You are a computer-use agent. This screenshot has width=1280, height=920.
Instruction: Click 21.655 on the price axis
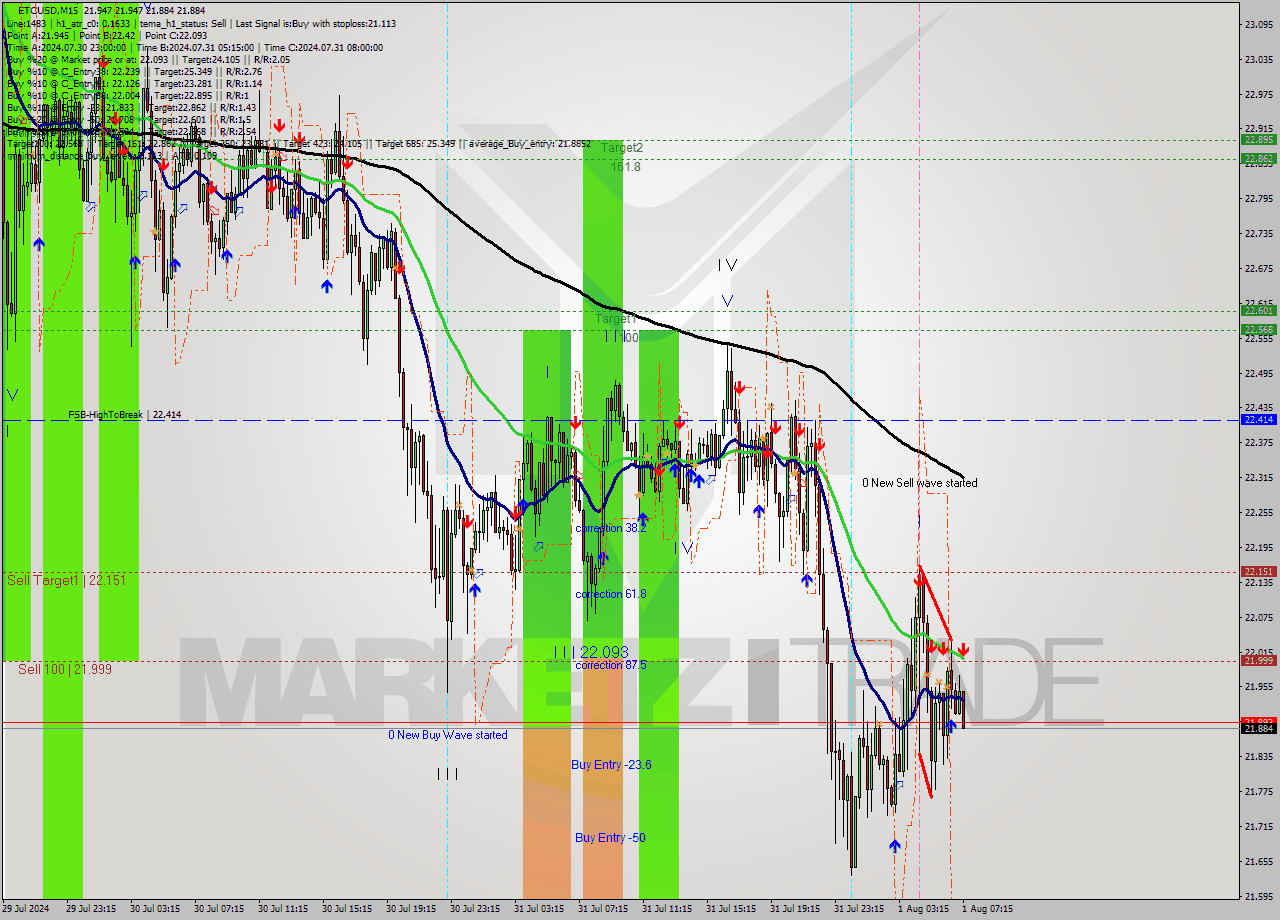1257,861
